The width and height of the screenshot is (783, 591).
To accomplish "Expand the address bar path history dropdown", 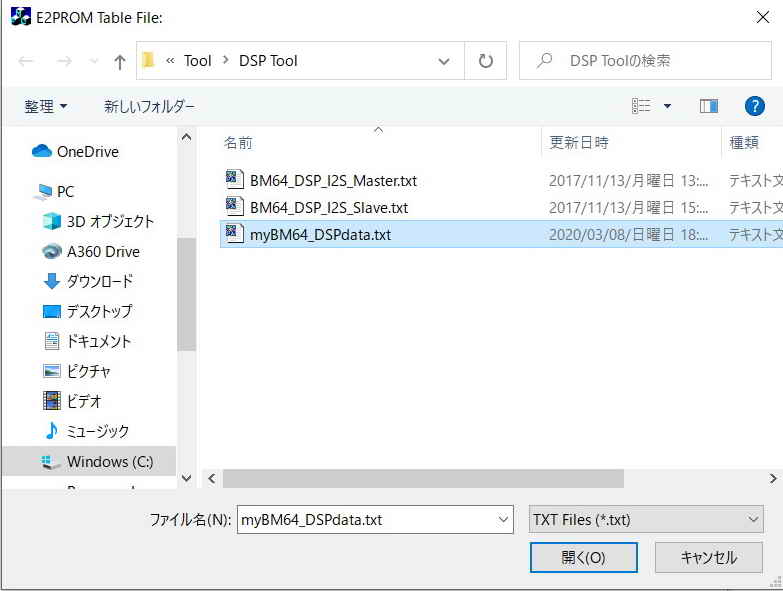I will 444,61.
